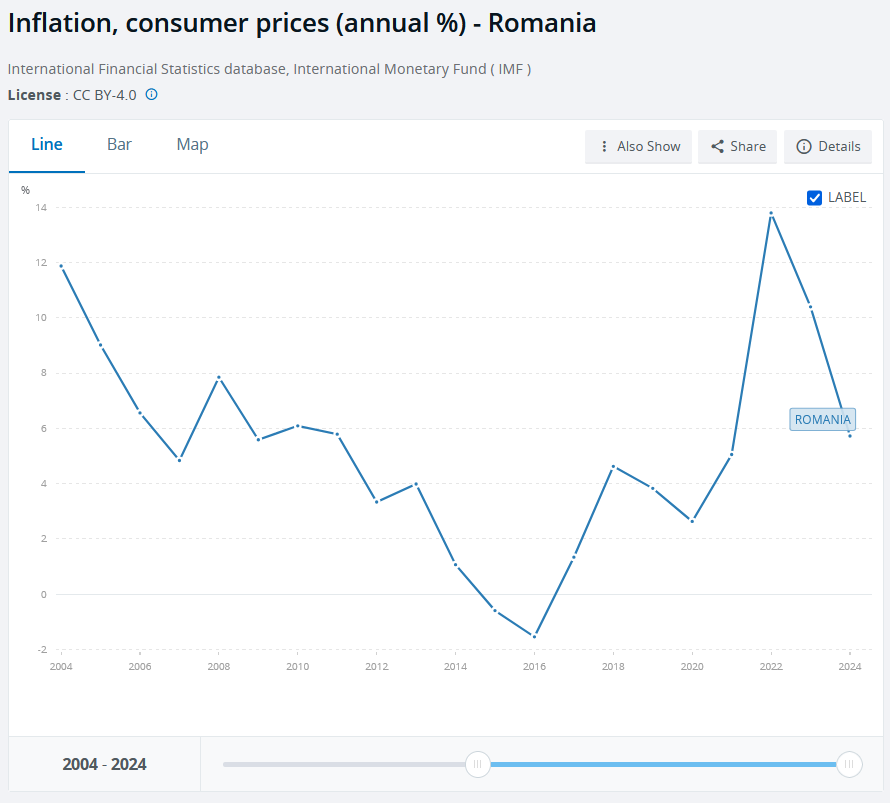
Task: Click the share icon on the Share button
Action: (717, 146)
